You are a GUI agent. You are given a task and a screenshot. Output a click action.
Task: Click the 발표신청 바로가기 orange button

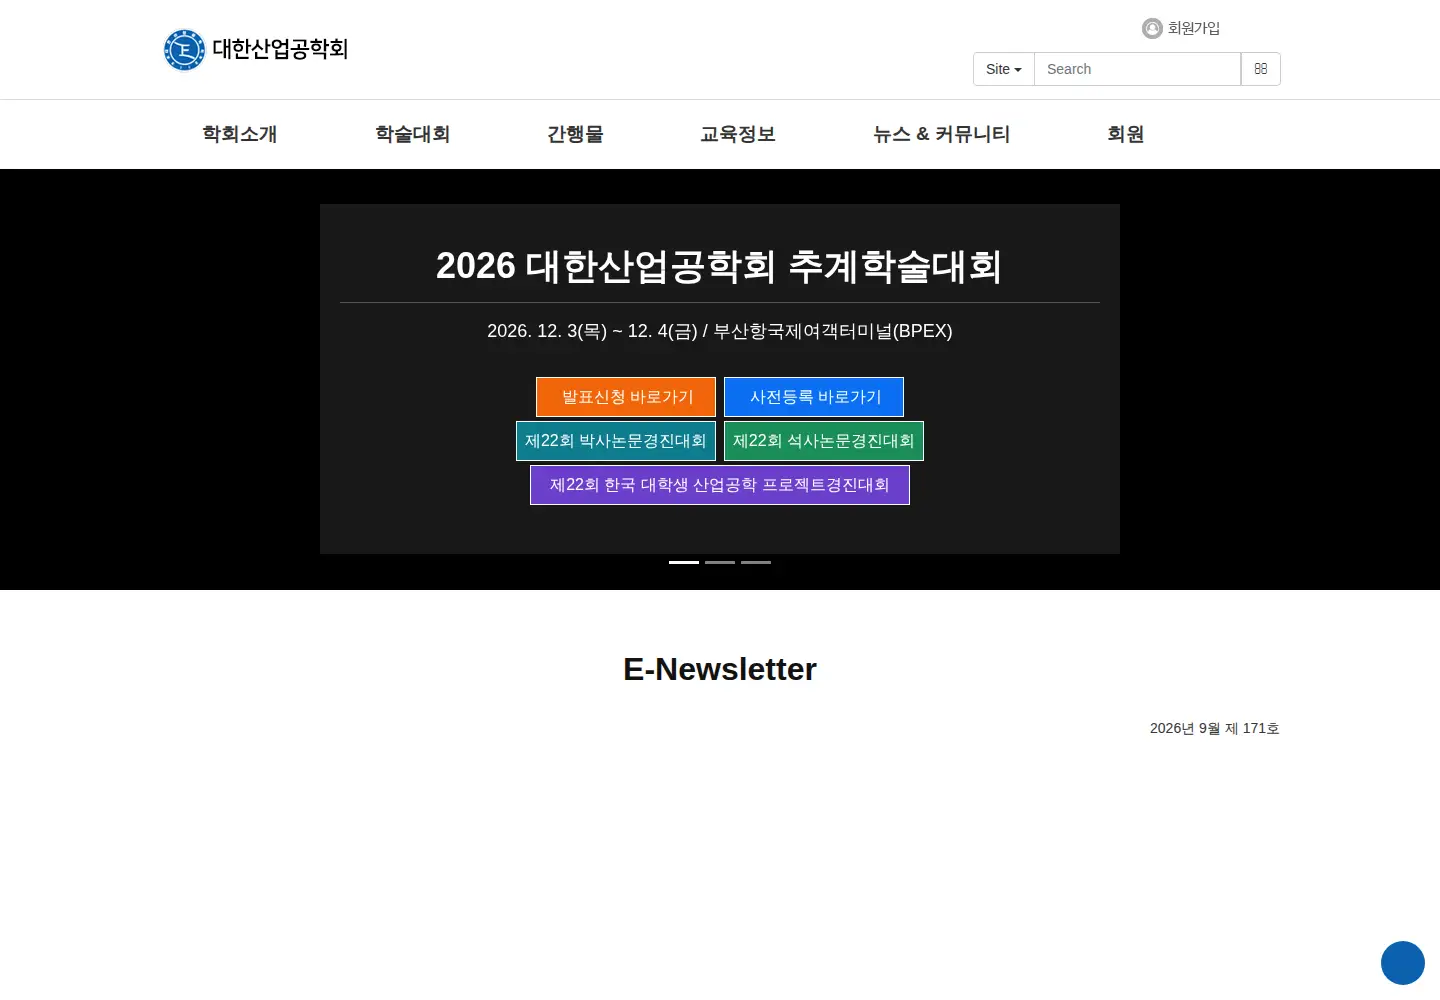[626, 397]
